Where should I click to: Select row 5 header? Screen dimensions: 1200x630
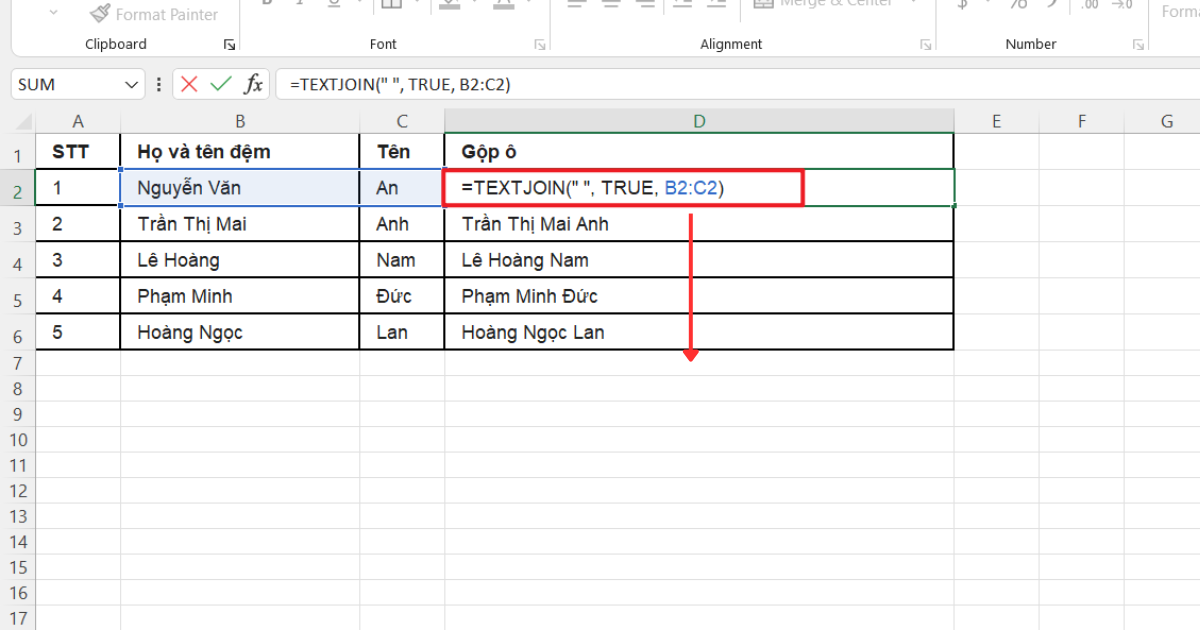(x=18, y=296)
